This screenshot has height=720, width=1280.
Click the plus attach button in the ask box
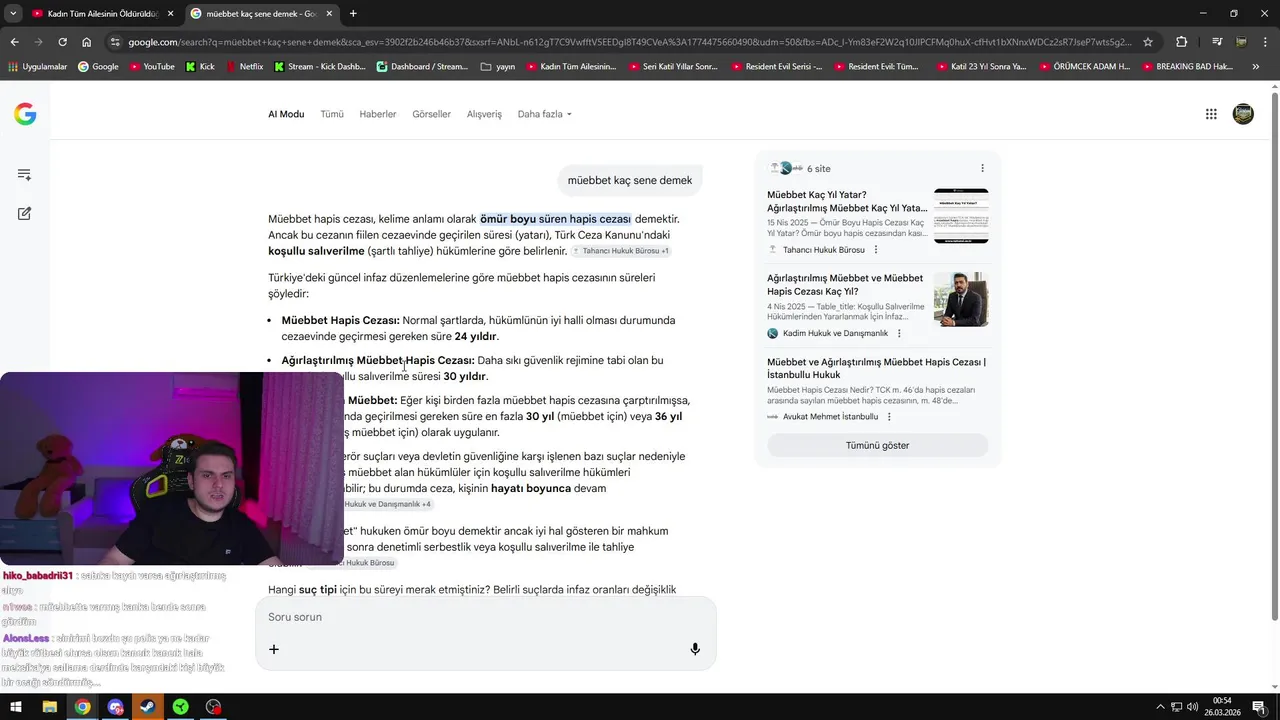coord(274,649)
